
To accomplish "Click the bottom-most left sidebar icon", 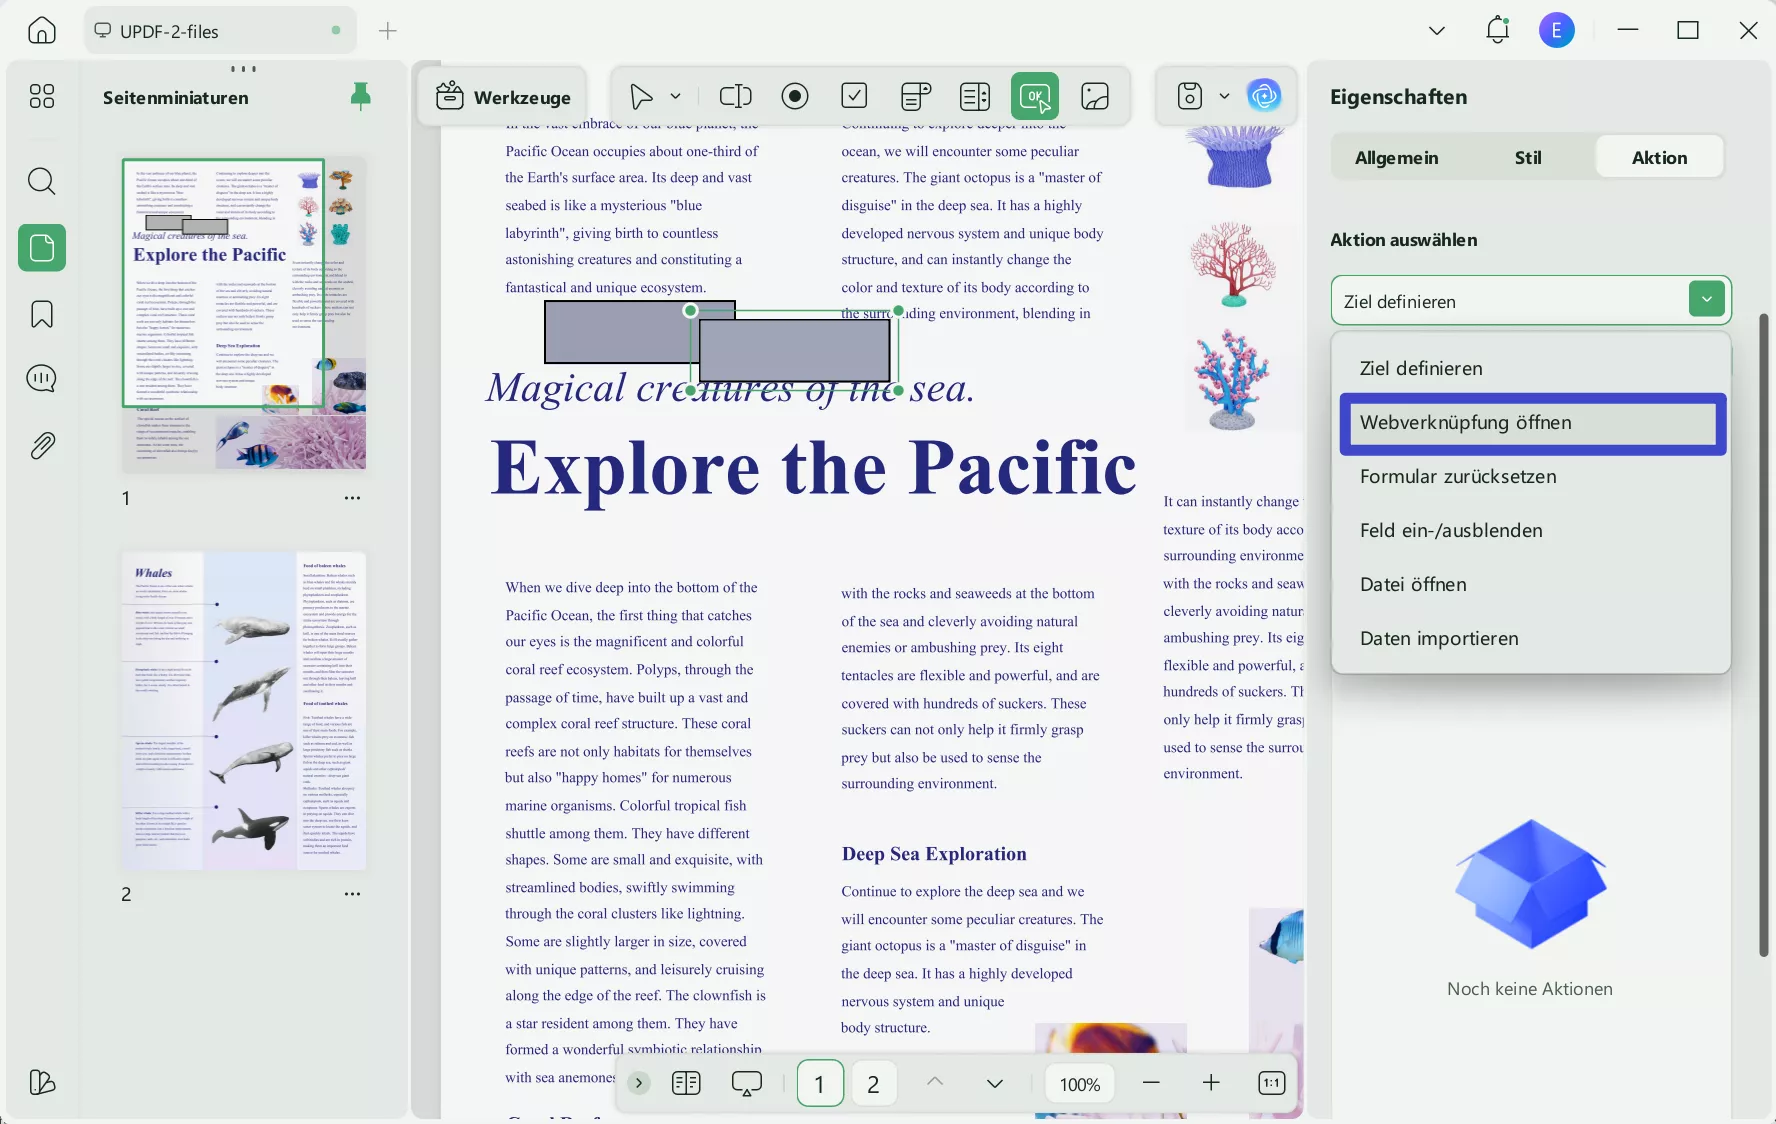I will (42, 1082).
